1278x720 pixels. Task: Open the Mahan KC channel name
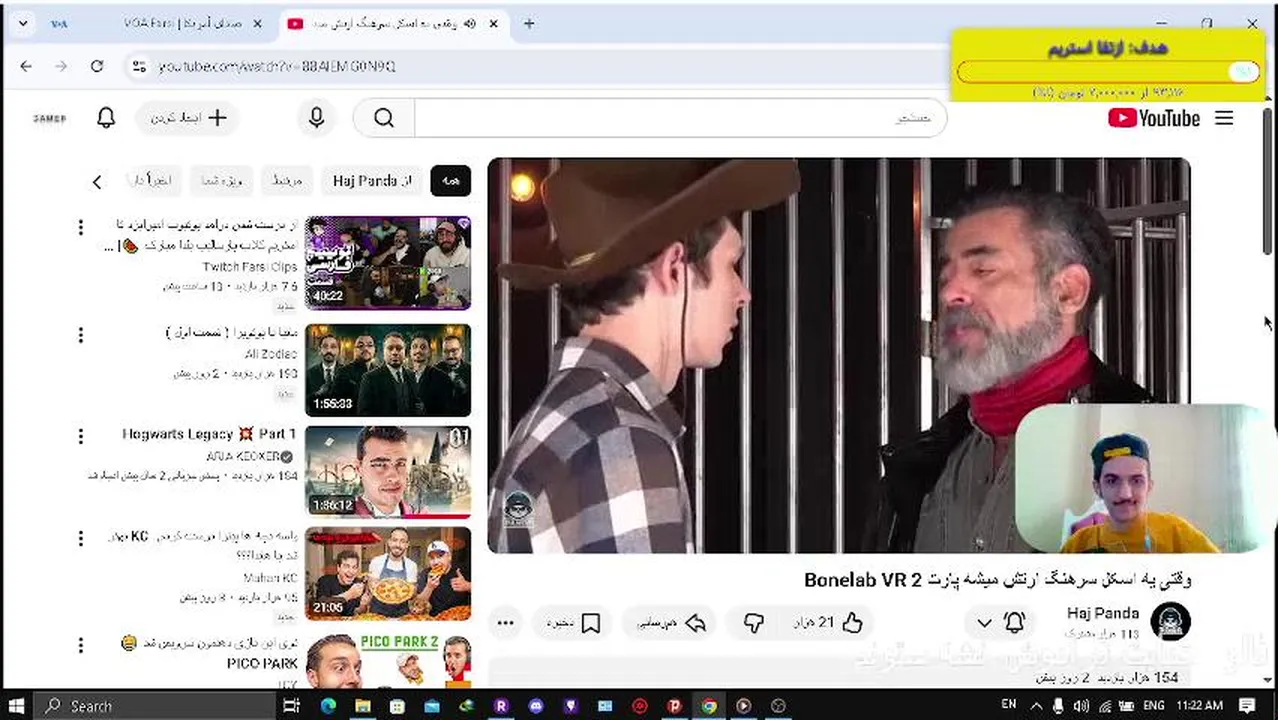(270, 578)
